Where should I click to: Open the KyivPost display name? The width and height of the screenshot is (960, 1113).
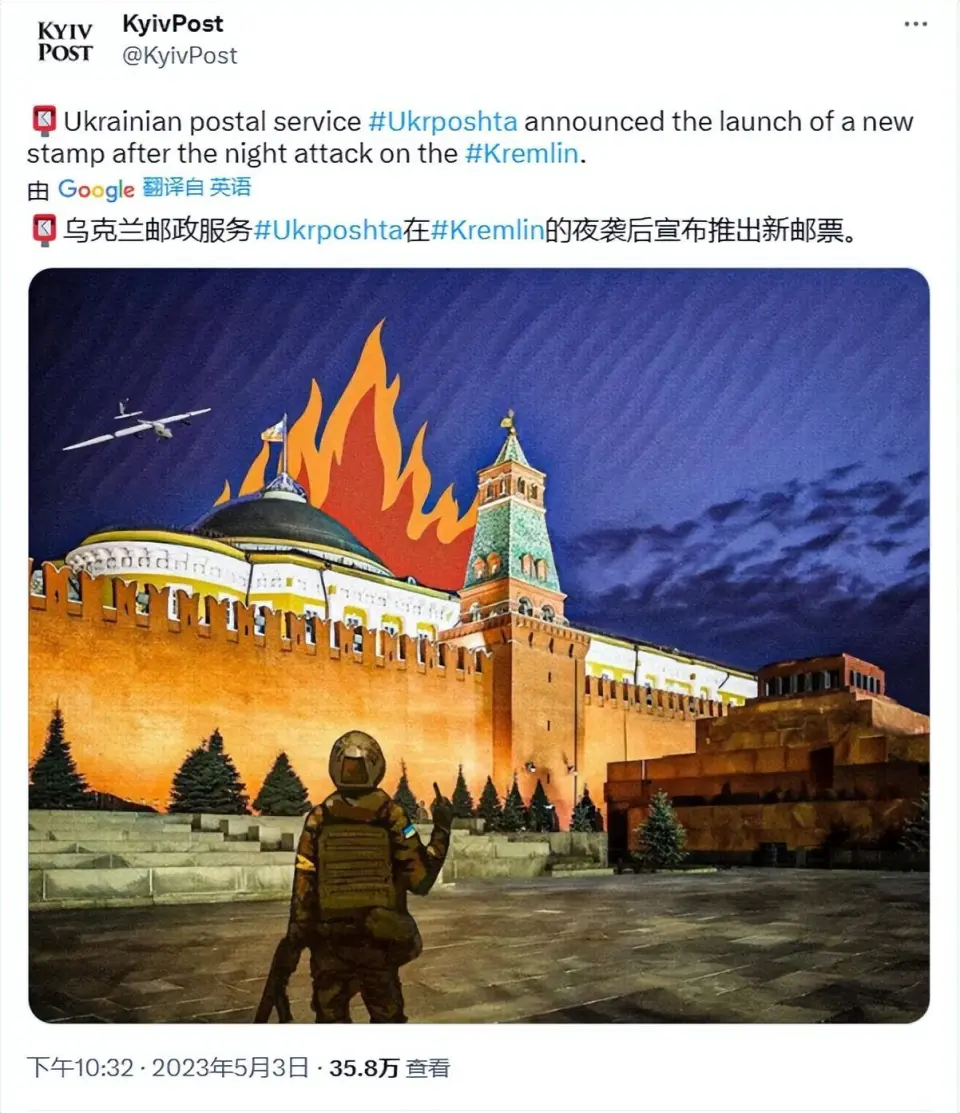(173, 23)
